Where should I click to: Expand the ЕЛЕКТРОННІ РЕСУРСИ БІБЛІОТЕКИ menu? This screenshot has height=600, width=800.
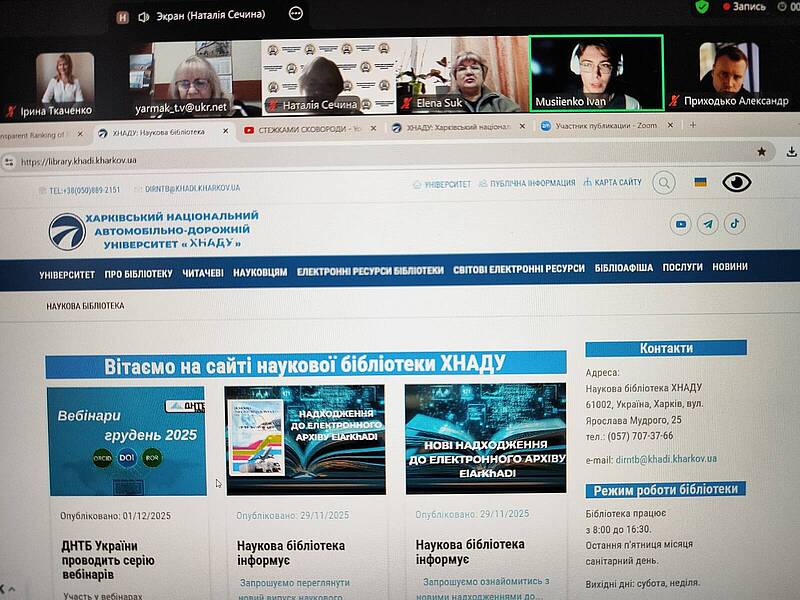(x=370, y=272)
